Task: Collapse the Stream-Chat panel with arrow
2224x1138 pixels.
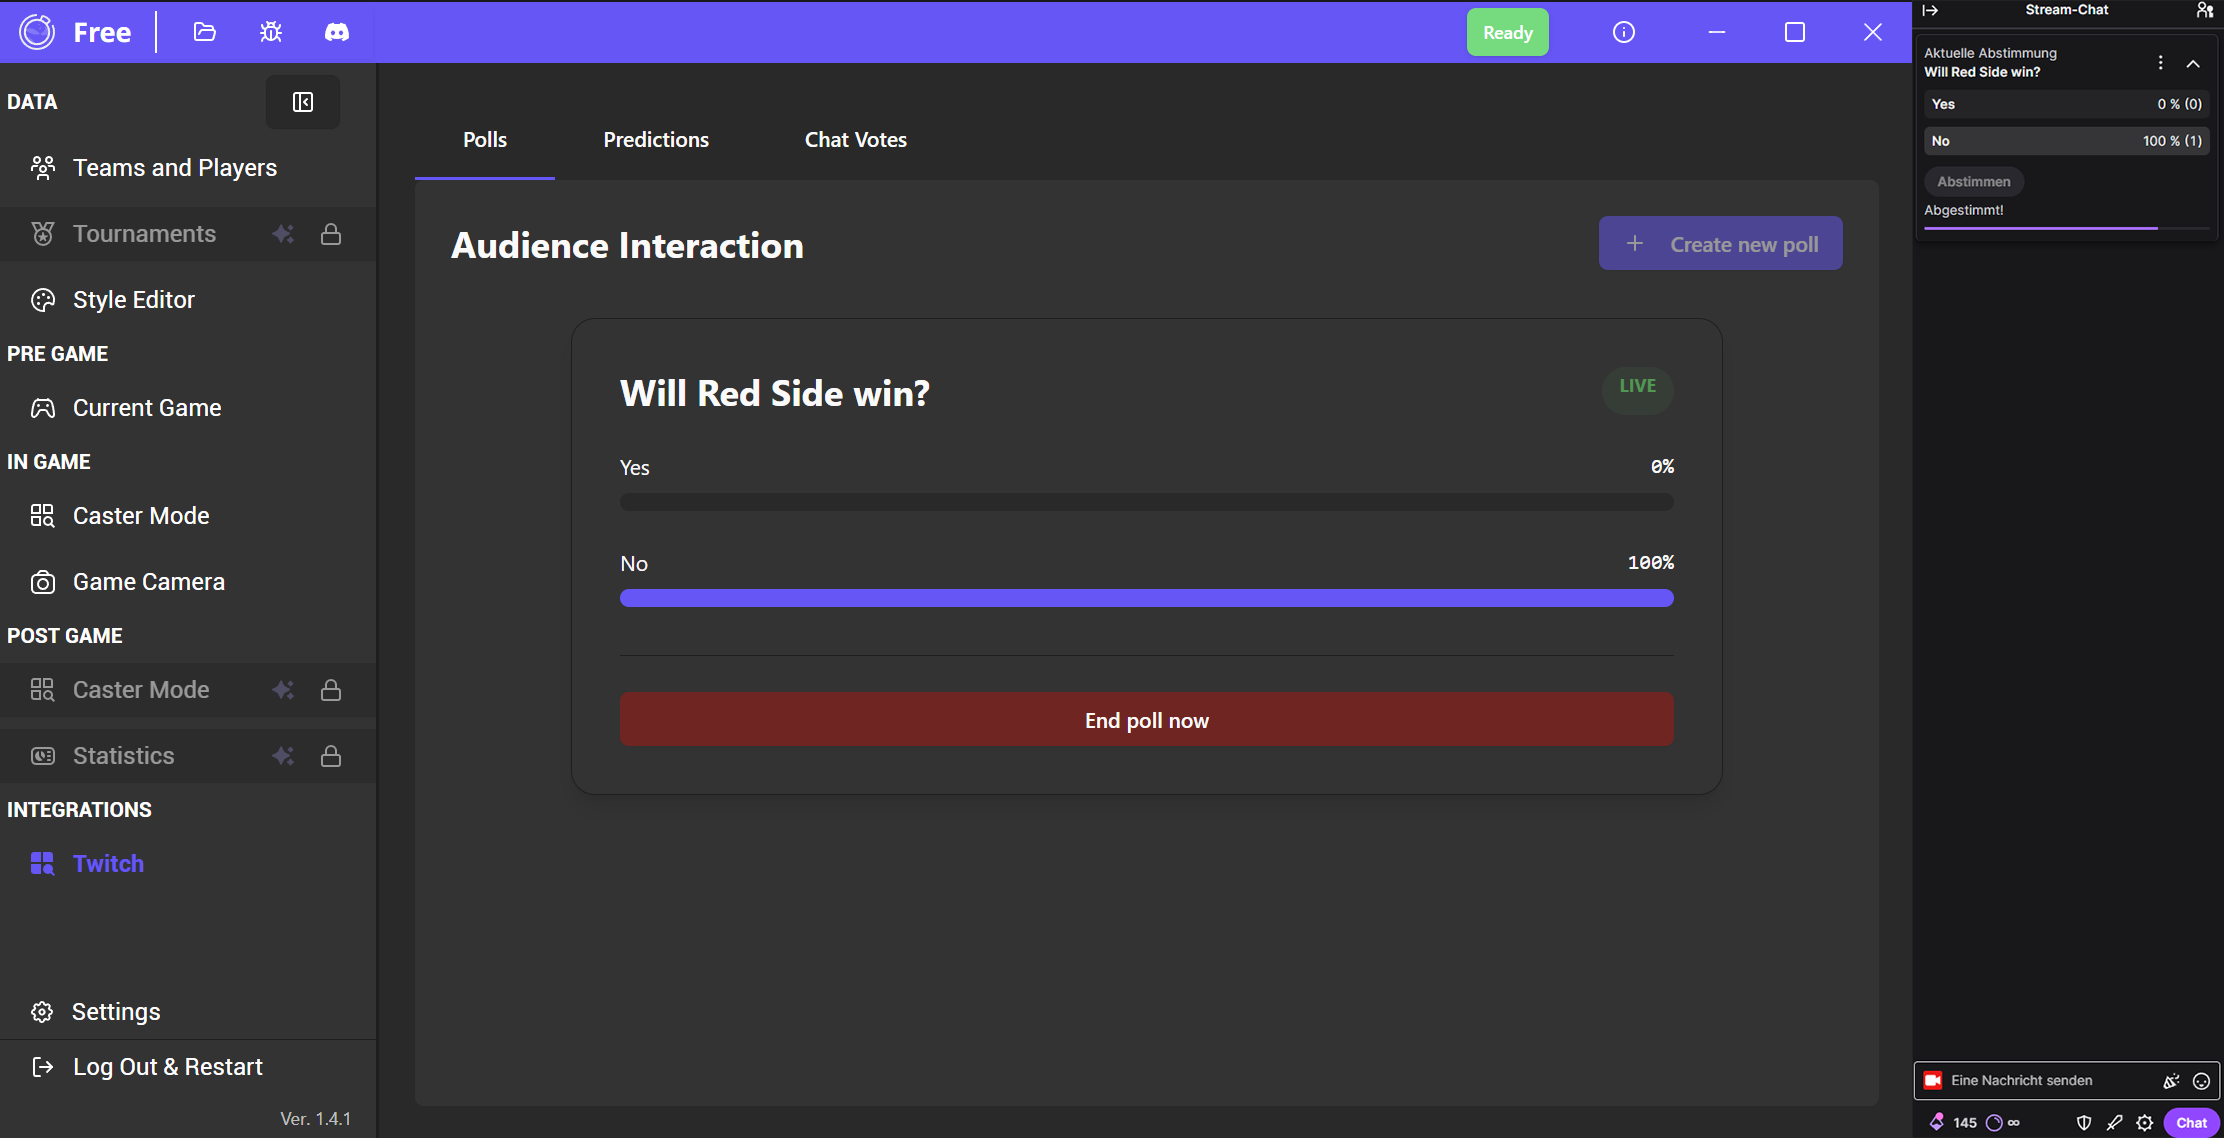Action: click(1930, 10)
